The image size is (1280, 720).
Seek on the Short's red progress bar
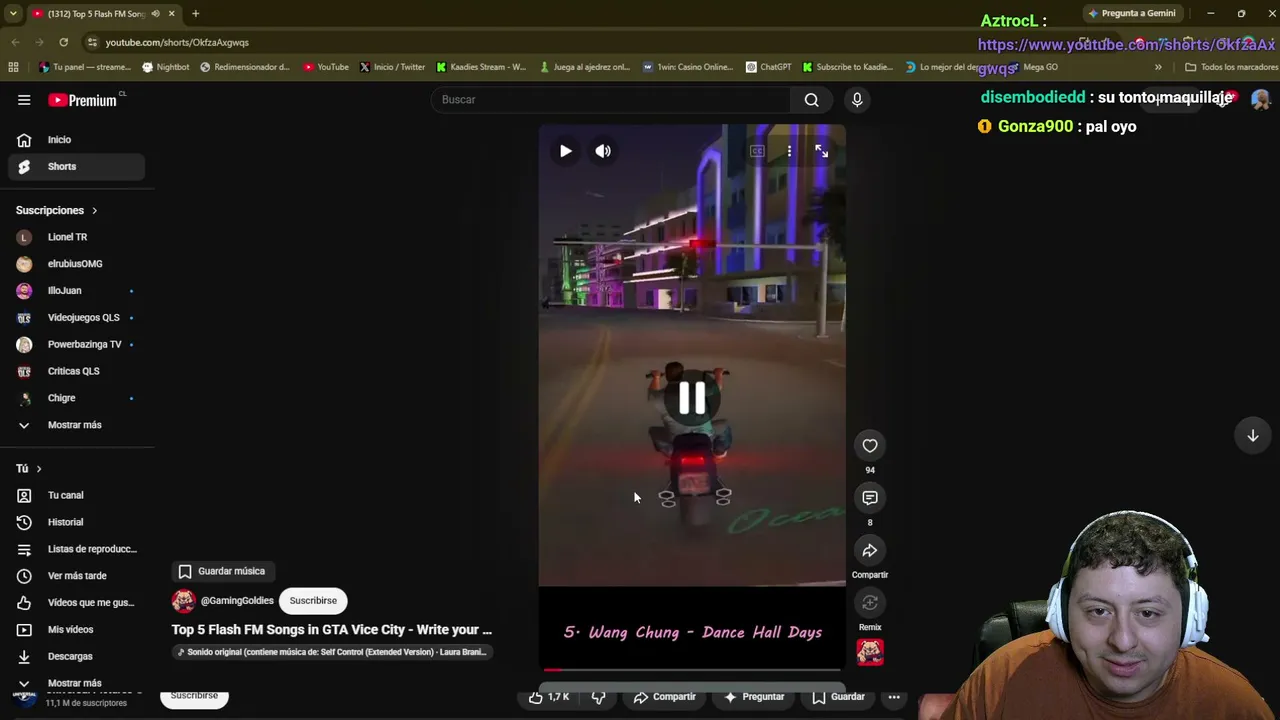pyautogui.click(x=692, y=670)
